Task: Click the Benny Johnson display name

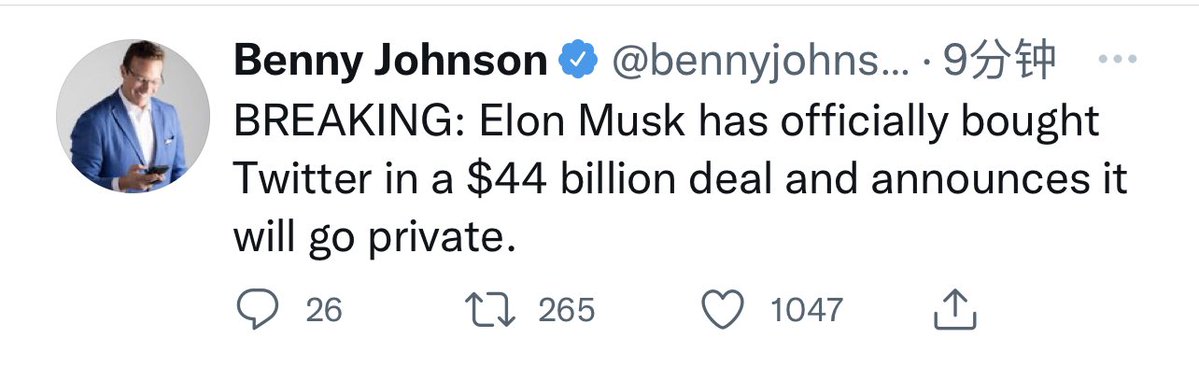Action: (391, 60)
